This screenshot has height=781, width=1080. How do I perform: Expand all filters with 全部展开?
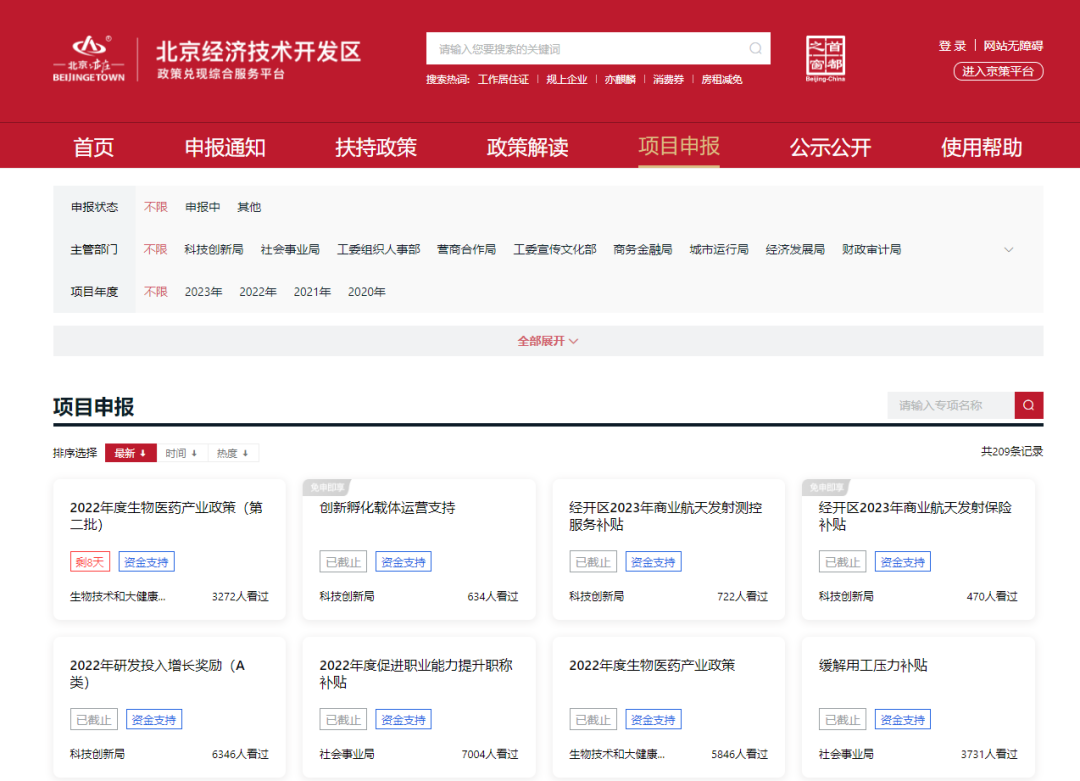547,341
